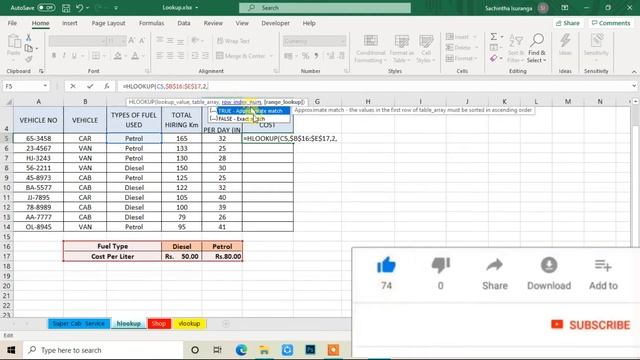Switch to the View tab

[x=242, y=23]
